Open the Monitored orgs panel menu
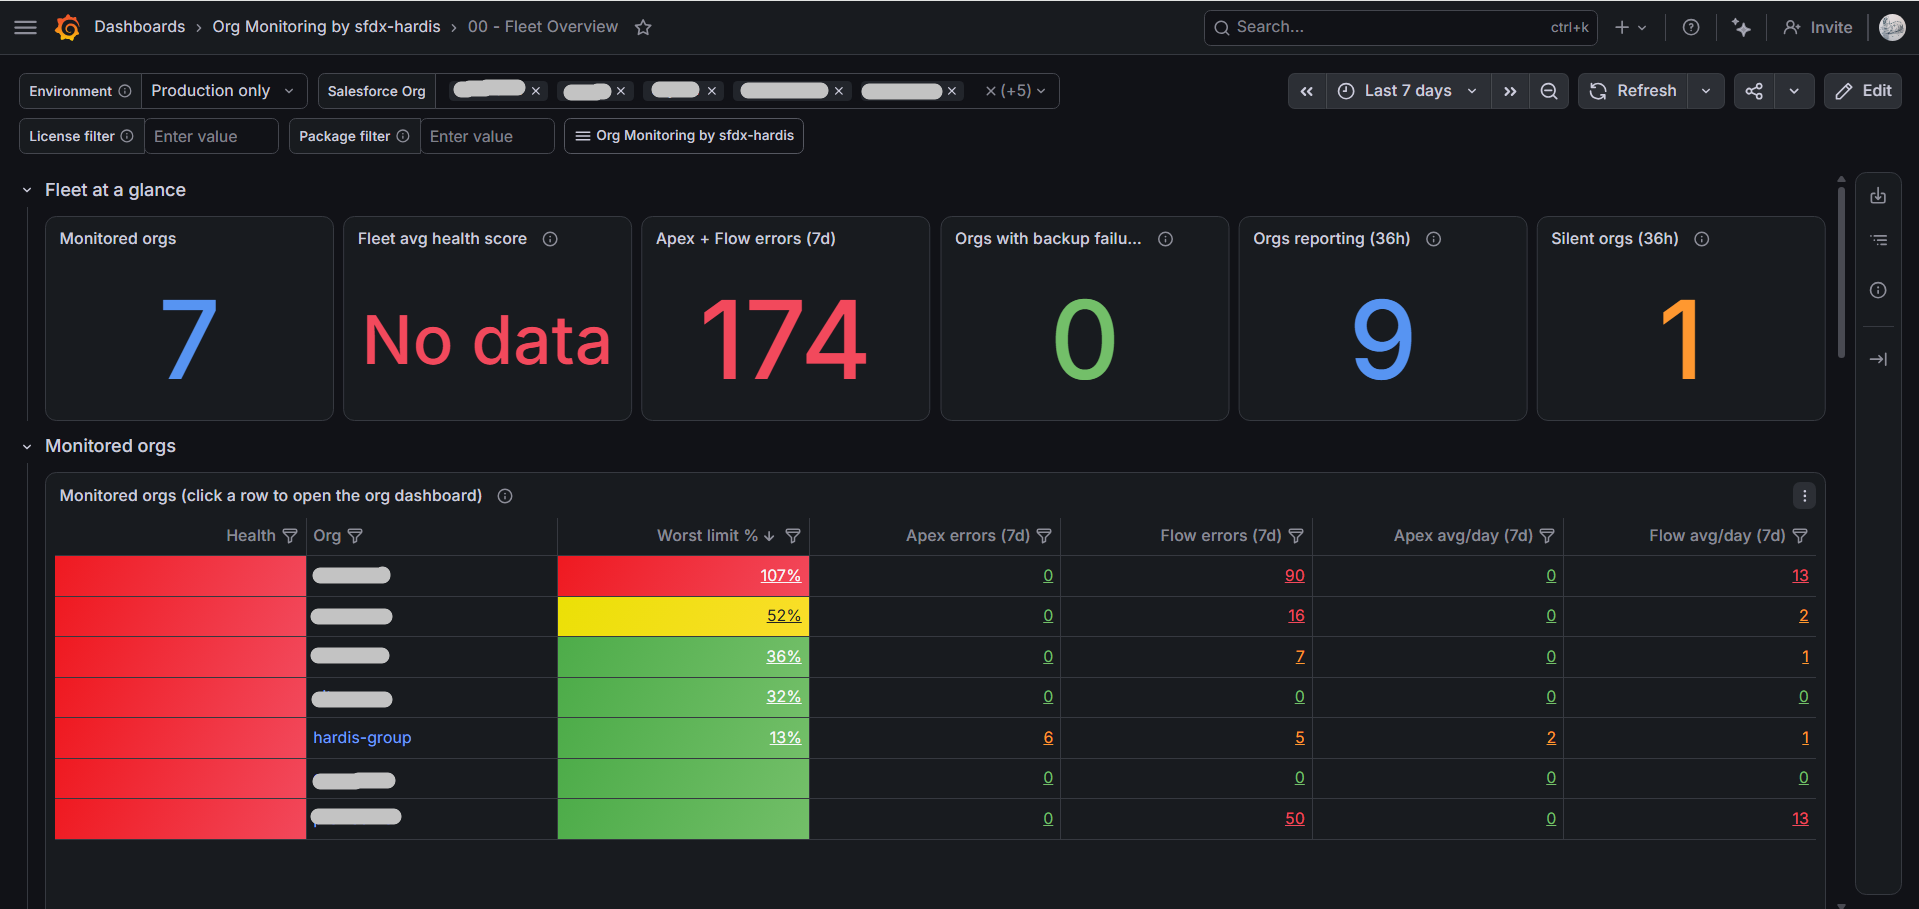Image resolution: width=1919 pixels, height=909 pixels. [1804, 495]
